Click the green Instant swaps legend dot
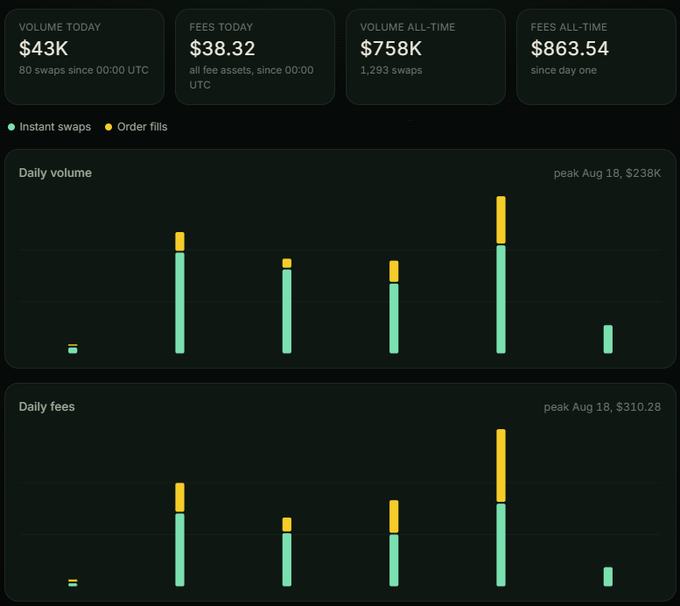Screen dimensions: 680x606 (x=11, y=127)
